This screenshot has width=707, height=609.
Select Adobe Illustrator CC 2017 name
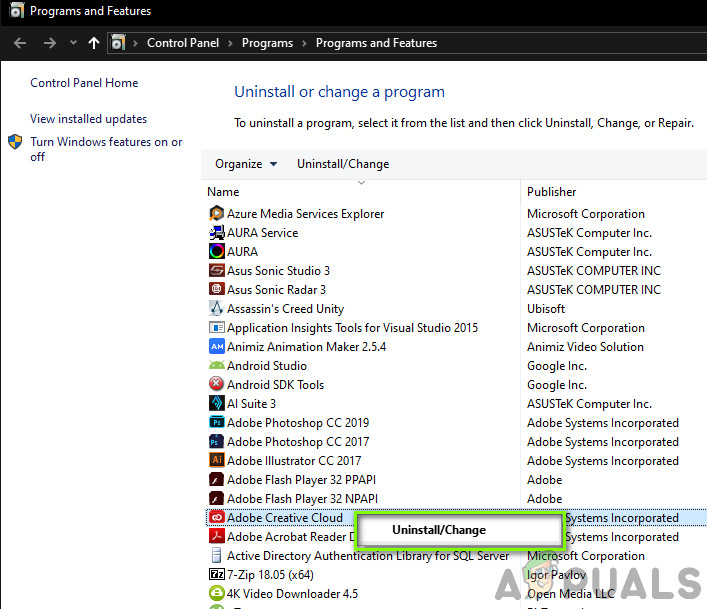point(294,461)
